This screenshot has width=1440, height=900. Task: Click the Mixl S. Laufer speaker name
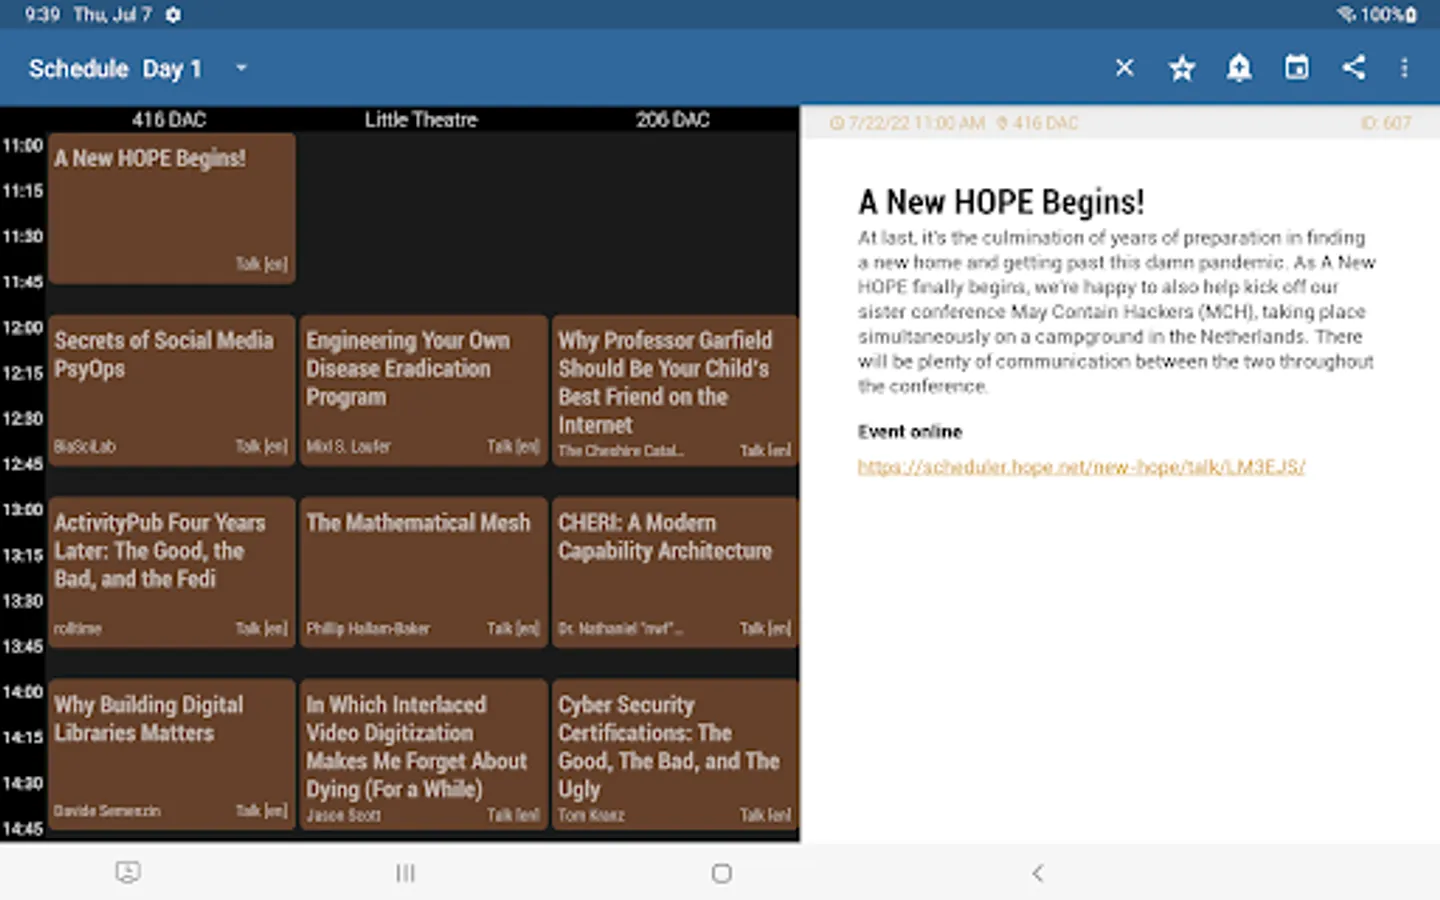[348, 447]
